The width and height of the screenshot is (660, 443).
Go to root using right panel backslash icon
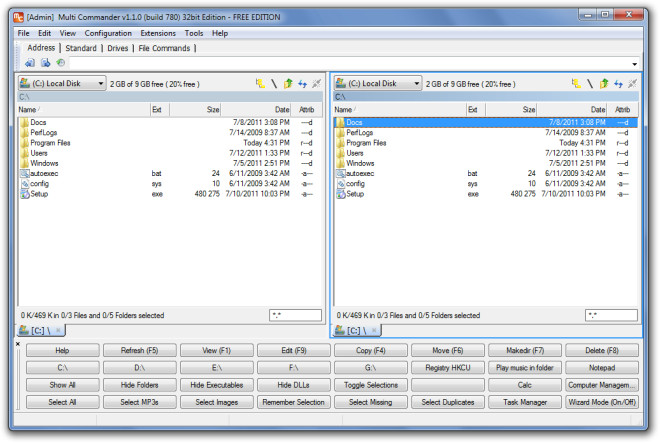(x=590, y=83)
